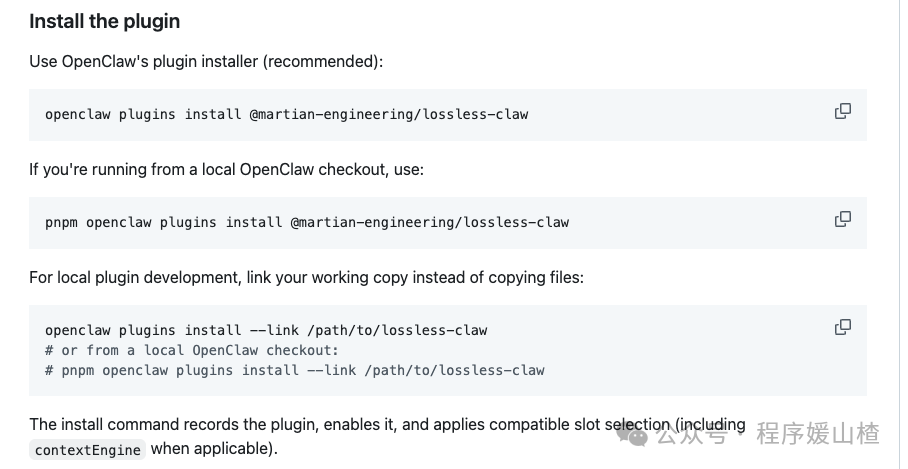This screenshot has height=469, width=908.
Task: Click the first code block's openclaw command text
Action: tap(286, 114)
